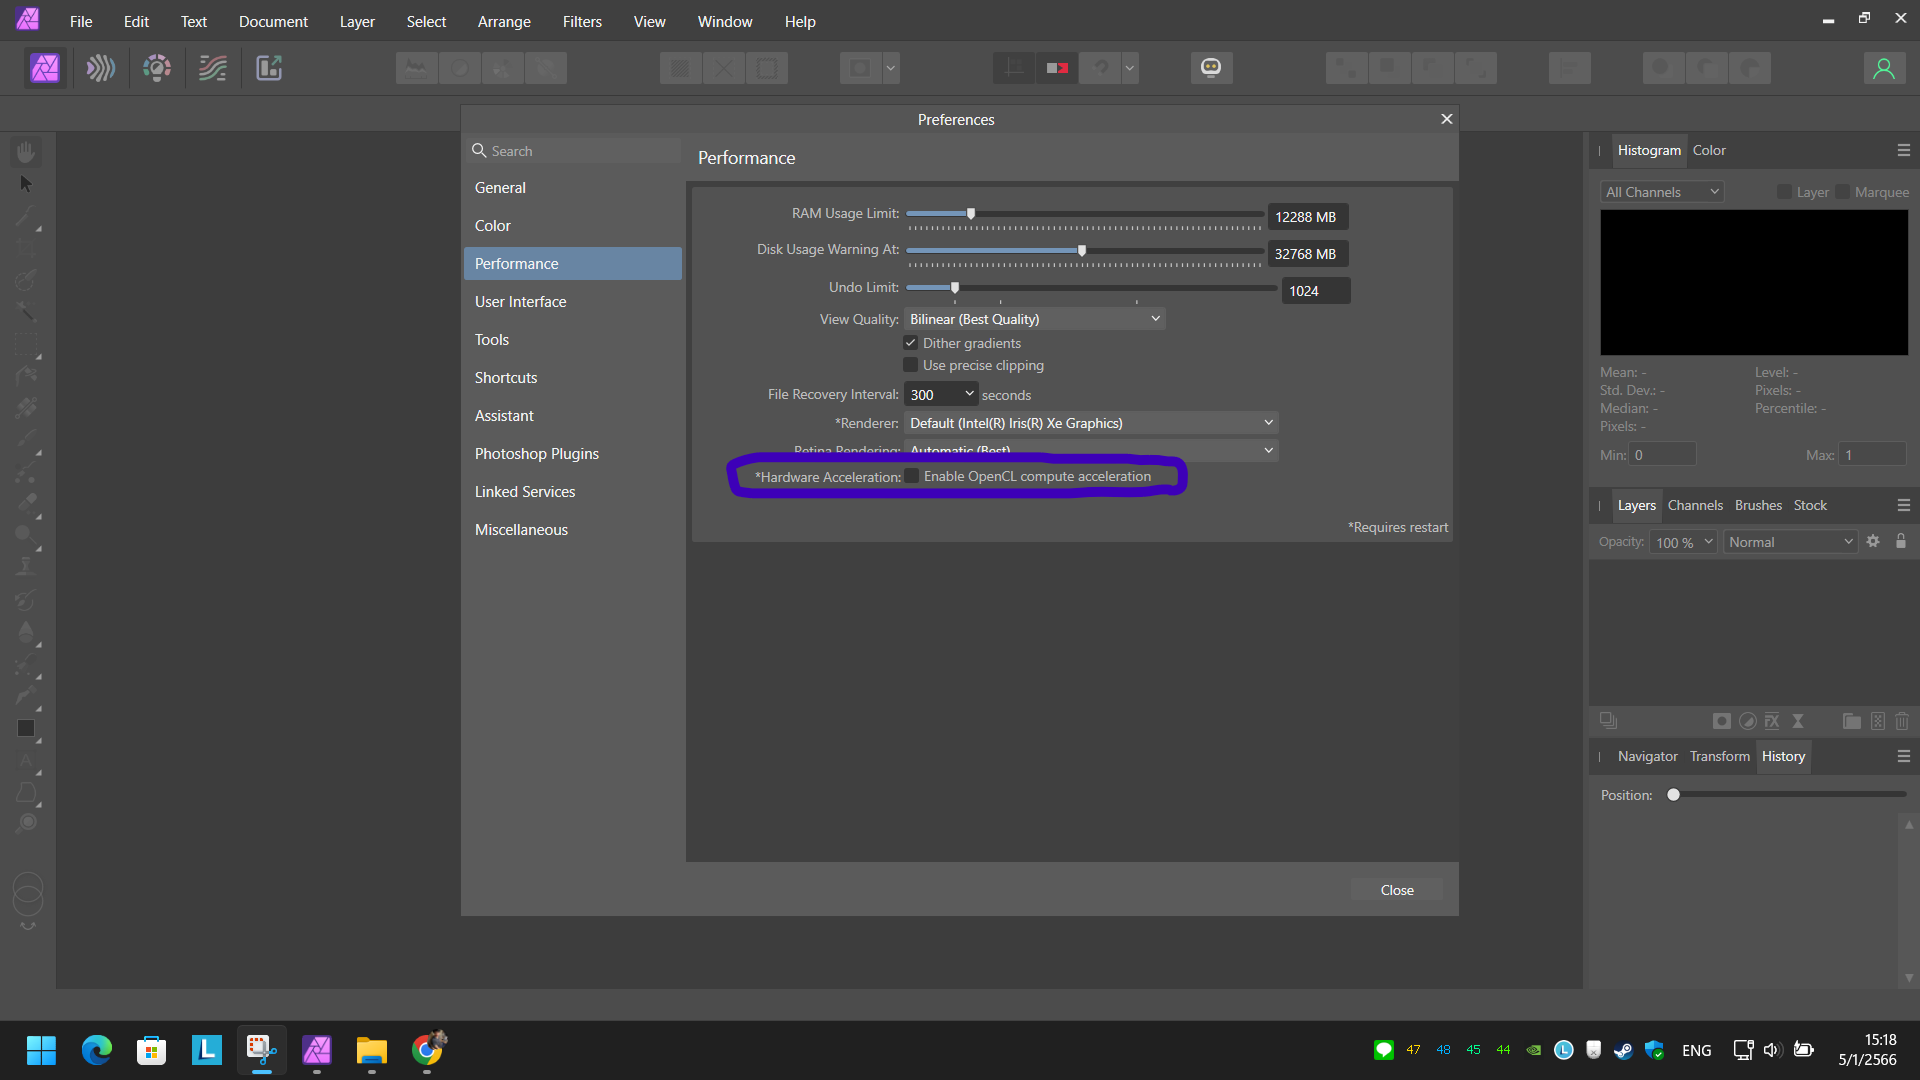The image size is (1920, 1080).
Task: Open File Explorer from taskbar
Action: click(371, 1050)
